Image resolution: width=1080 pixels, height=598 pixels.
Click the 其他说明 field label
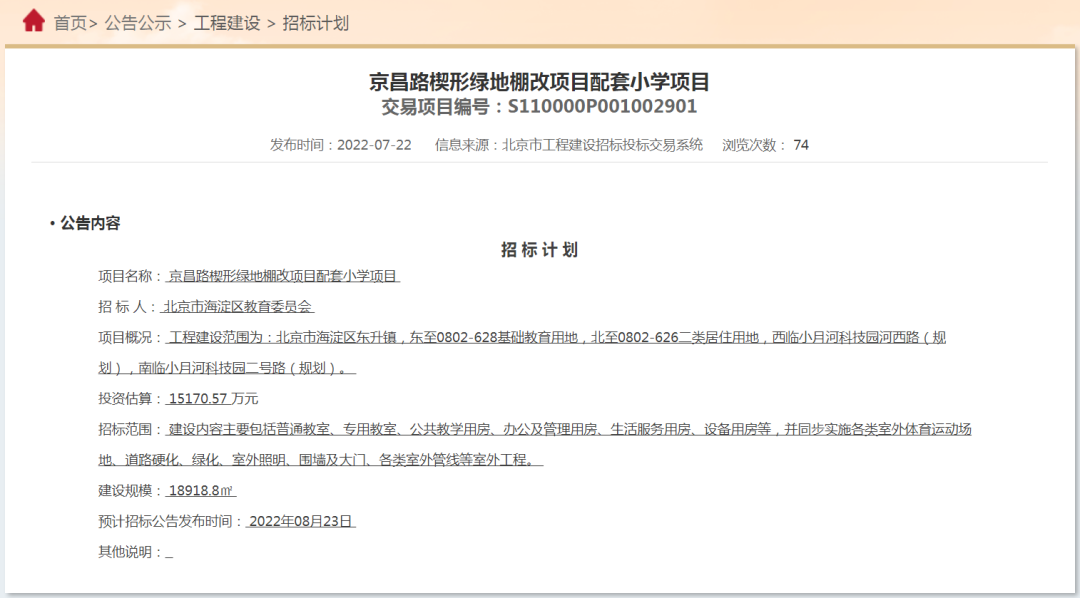(129, 552)
